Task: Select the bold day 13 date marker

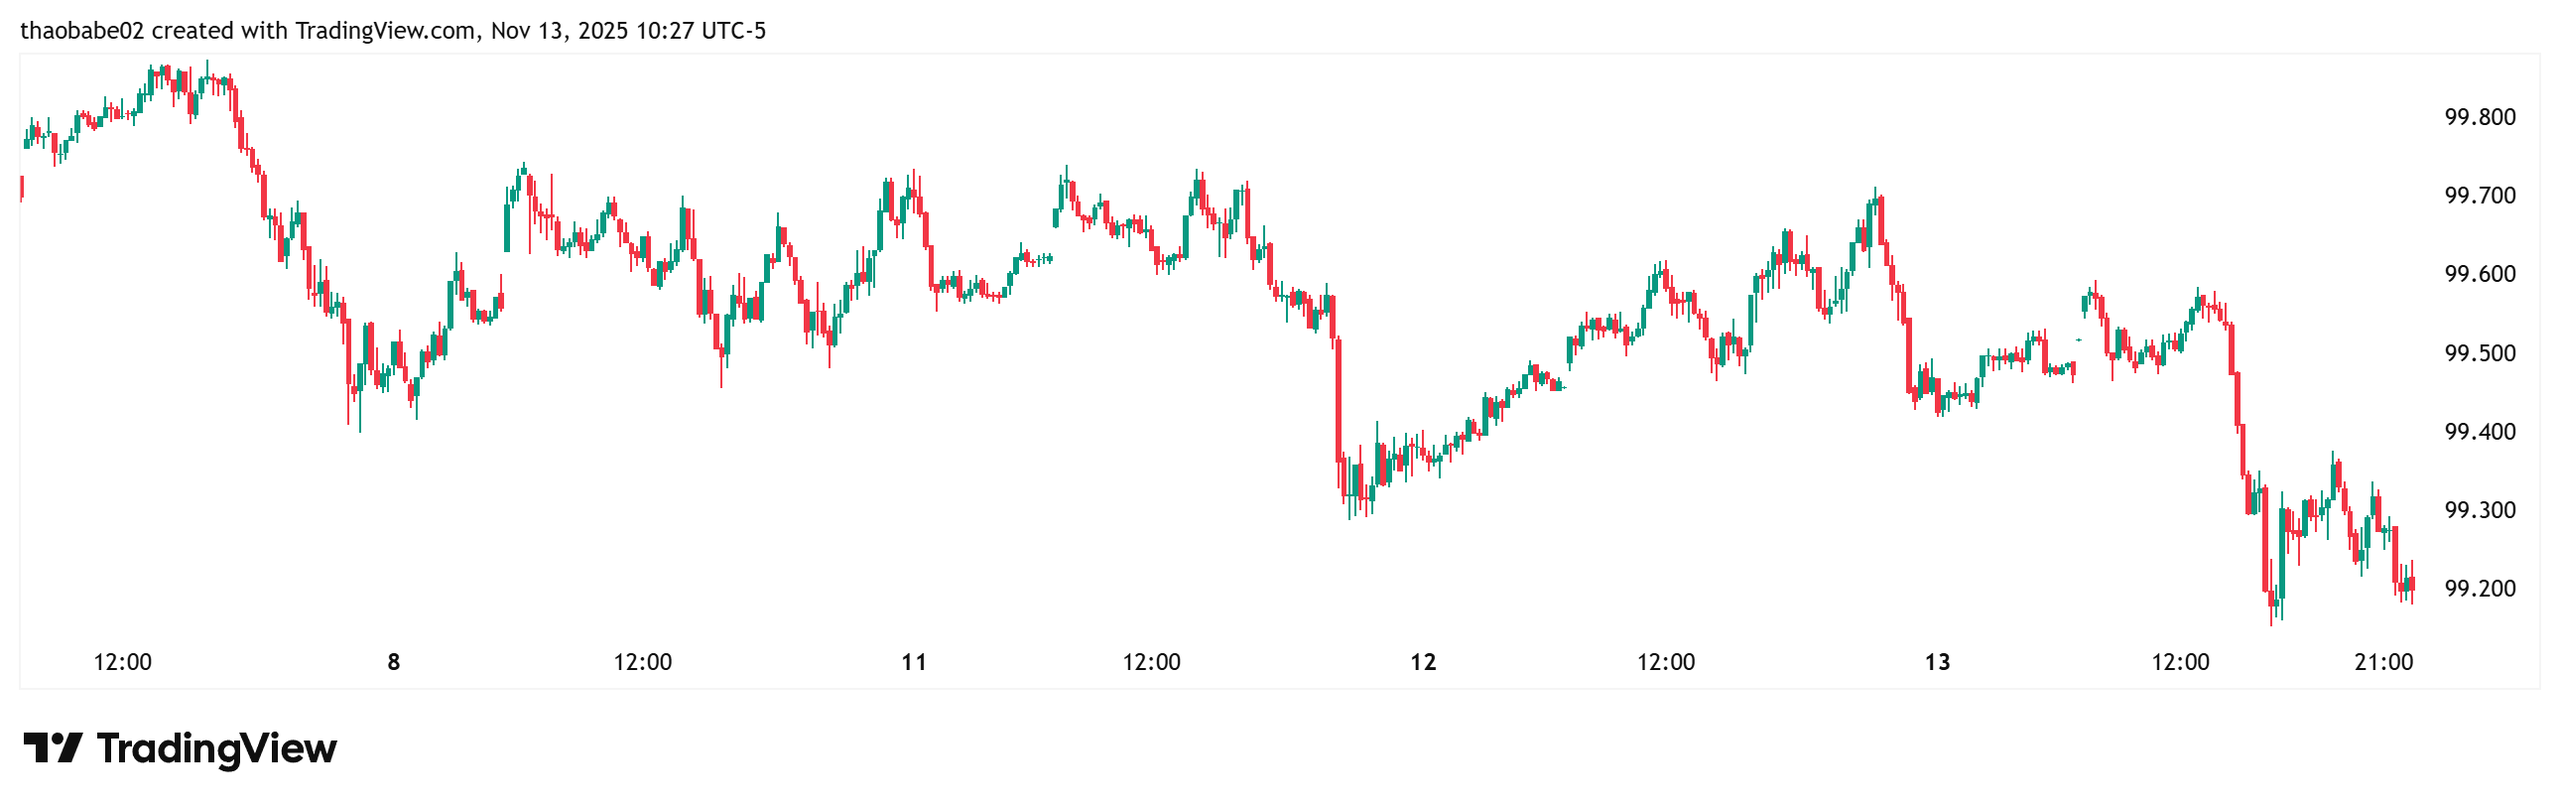Action: point(1938,662)
